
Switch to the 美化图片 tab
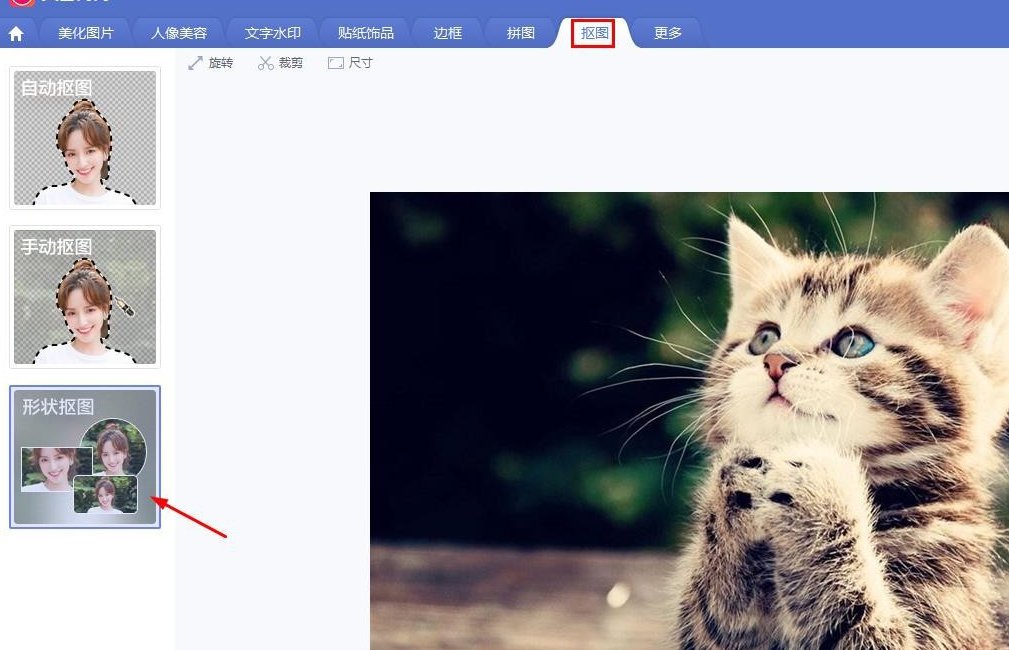85,32
